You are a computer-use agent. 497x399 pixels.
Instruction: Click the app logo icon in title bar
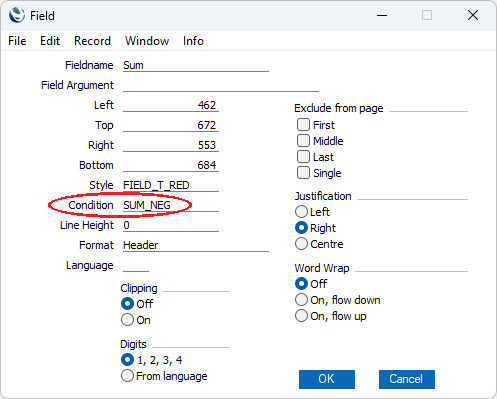pyautogui.click(x=17, y=15)
